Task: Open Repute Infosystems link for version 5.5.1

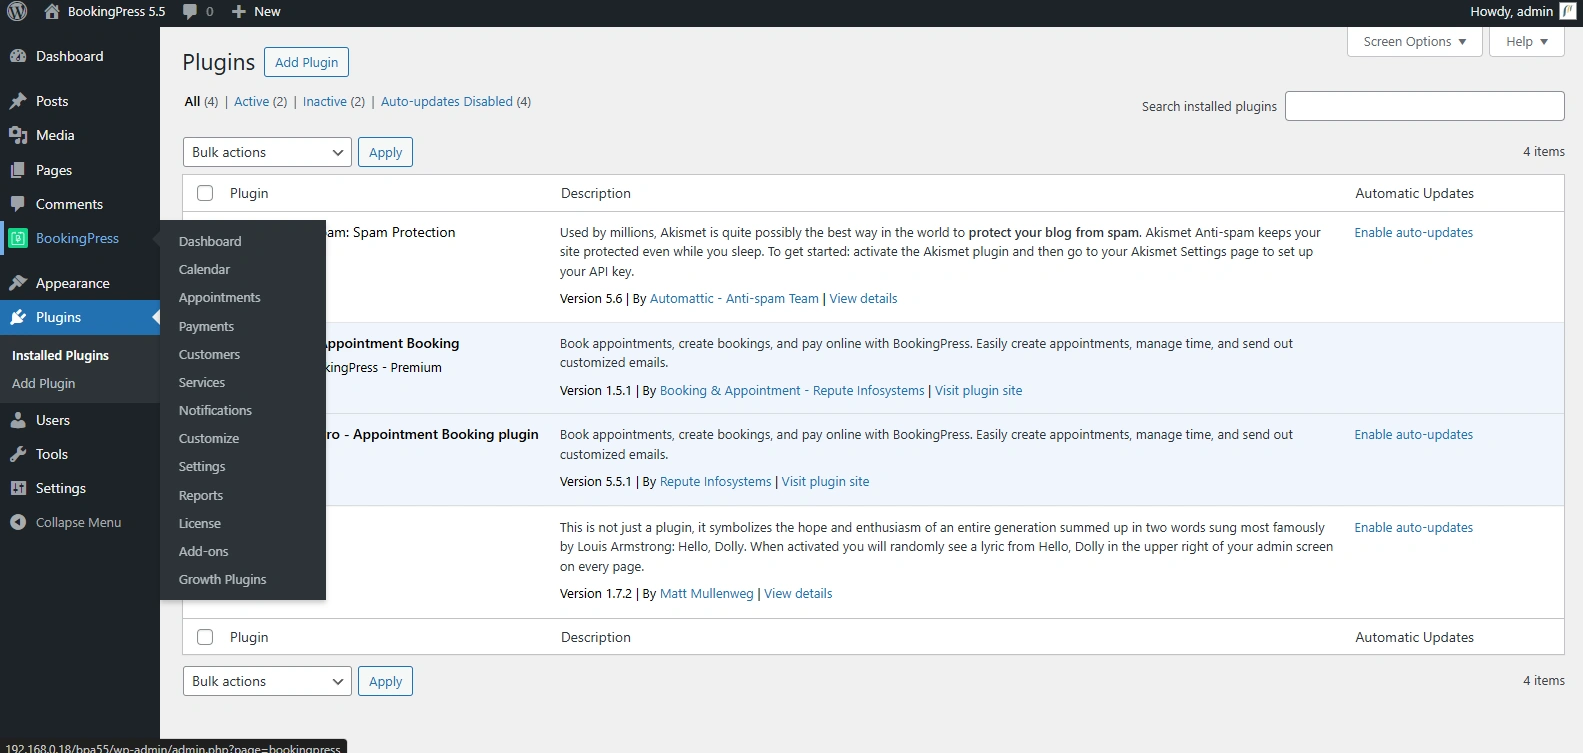Action: (715, 482)
